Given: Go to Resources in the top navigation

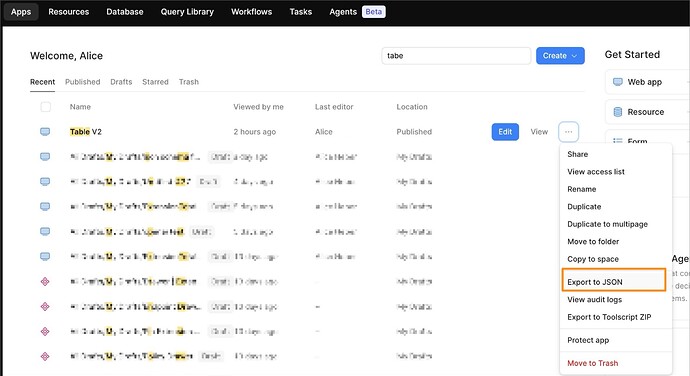Looking at the screenshot, I should 69,12.
